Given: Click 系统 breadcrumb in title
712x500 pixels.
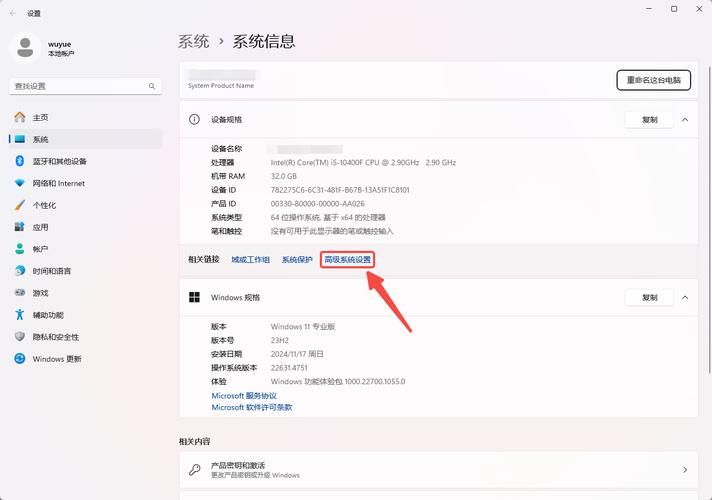Looking at the screenshot, I should click(193, 41).
